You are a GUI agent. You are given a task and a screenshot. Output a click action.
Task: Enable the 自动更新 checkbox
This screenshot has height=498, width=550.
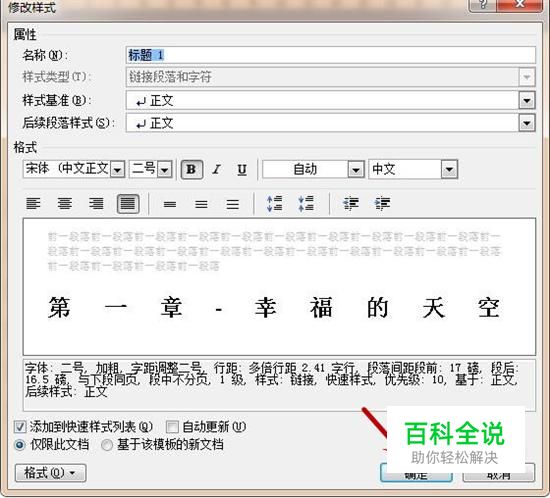172,427
